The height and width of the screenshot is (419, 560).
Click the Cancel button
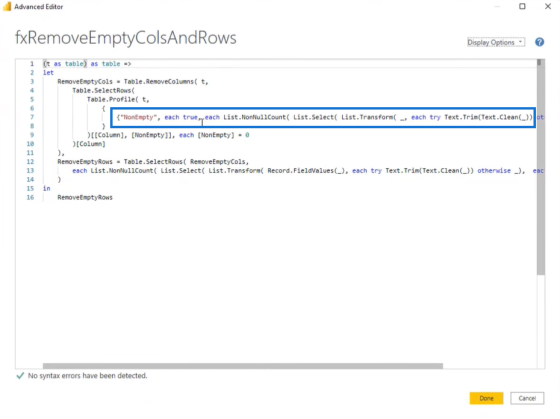click(527, 398)
